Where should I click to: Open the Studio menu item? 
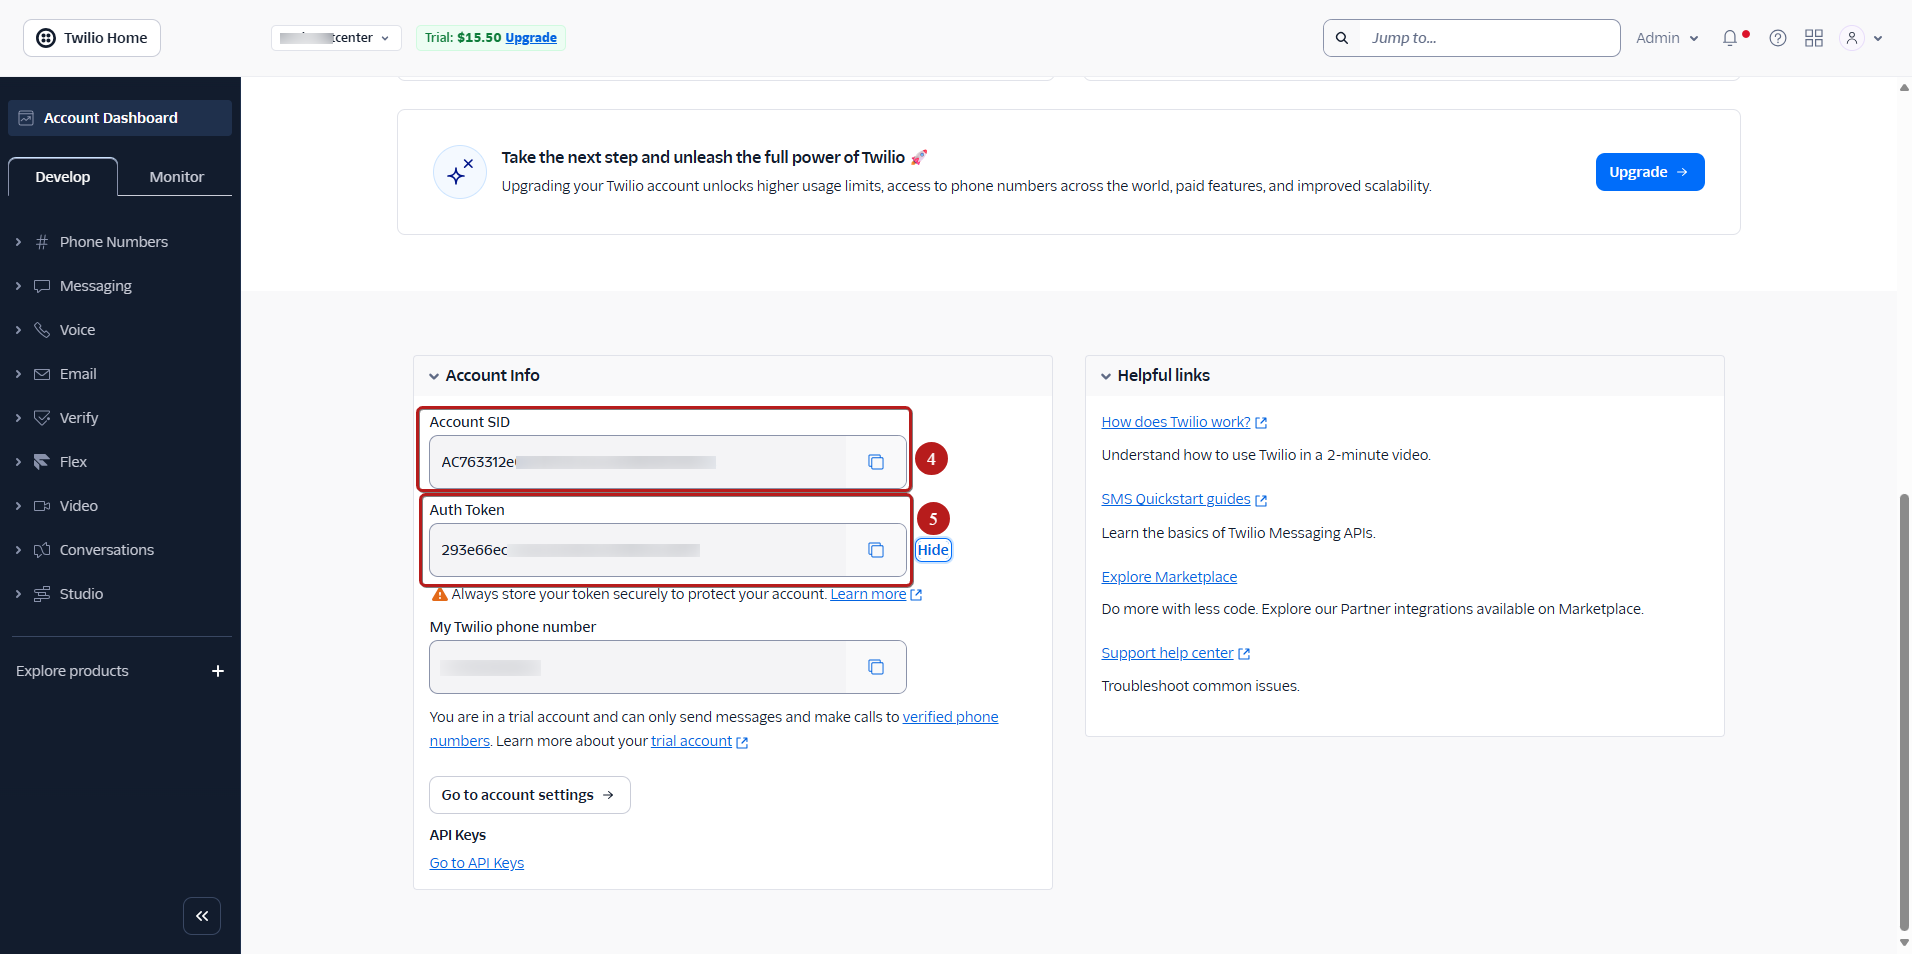[x=81, y=594]
